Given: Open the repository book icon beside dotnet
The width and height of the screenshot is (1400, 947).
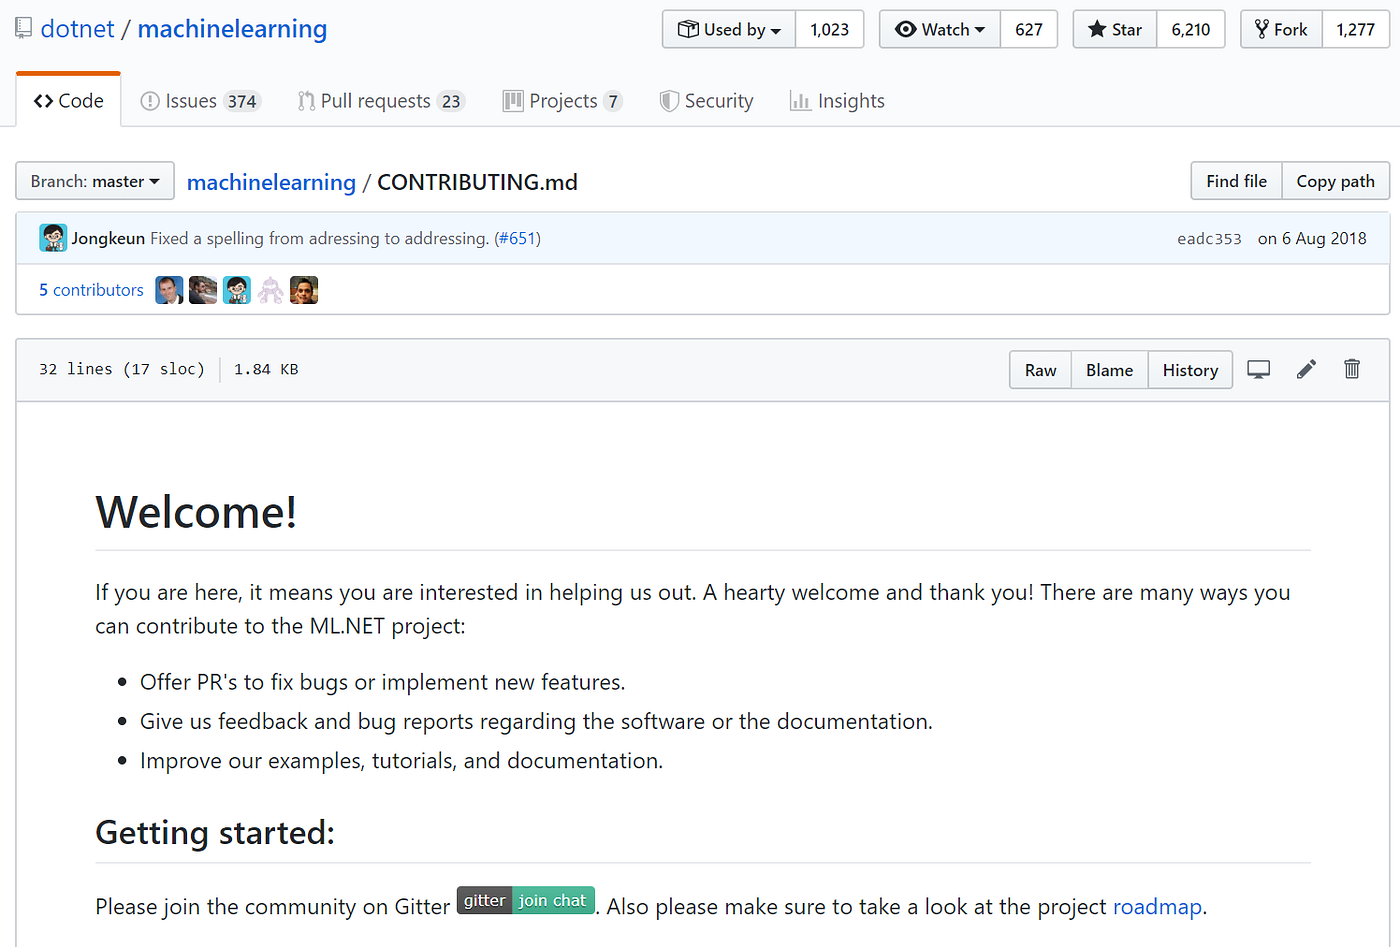Looking at the screenshot, I should click(23, 28).
